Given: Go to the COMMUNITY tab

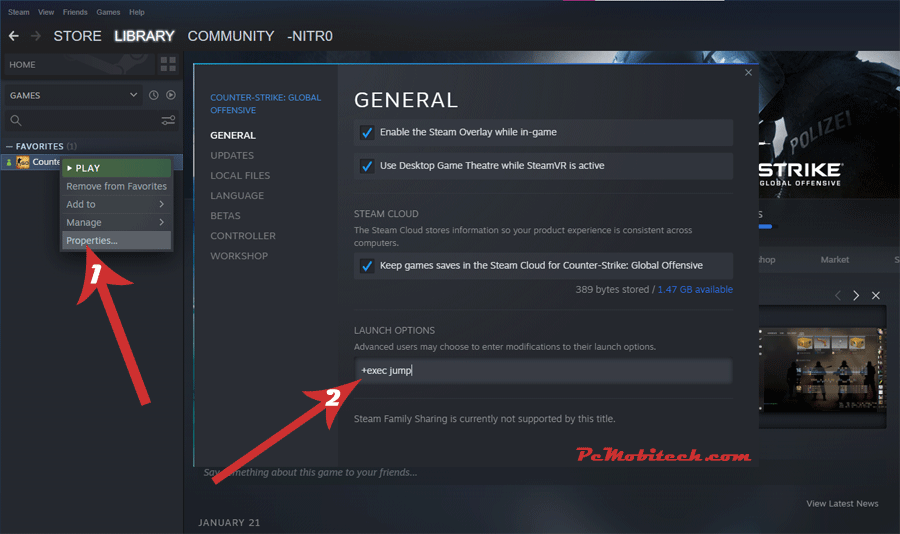Looking at the screenshot, I should click(x=231, y=36).
